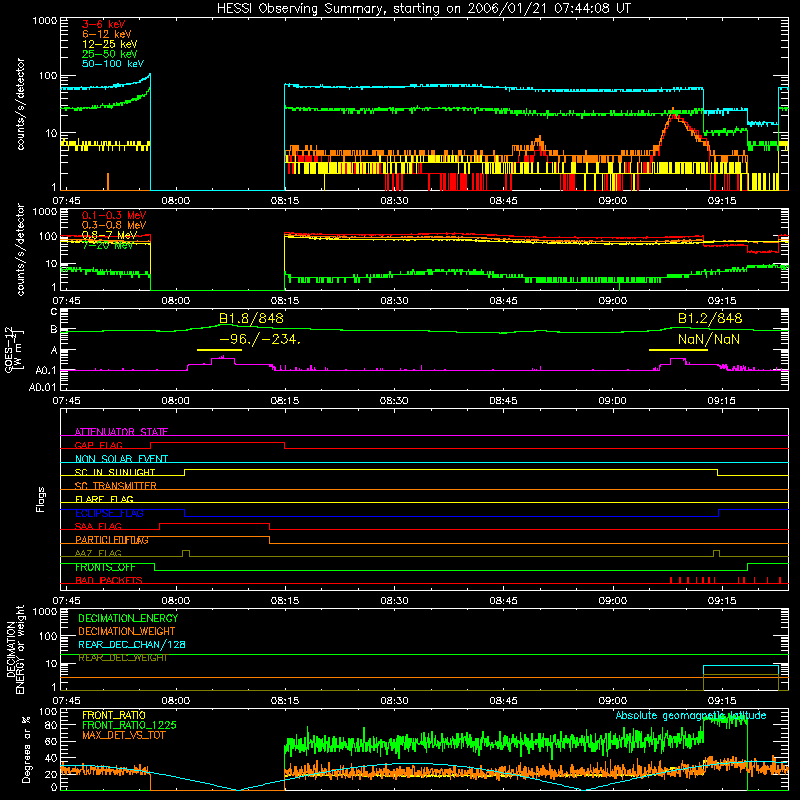Select the yellow flare interval bar under NaN/NaN

point(678,350)
